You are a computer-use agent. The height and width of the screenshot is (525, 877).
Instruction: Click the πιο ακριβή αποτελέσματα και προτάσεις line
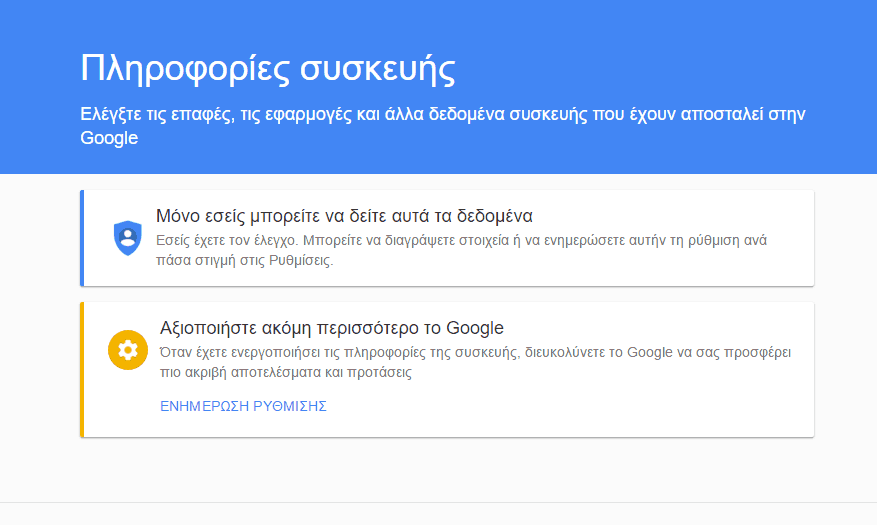pos(286,372)
